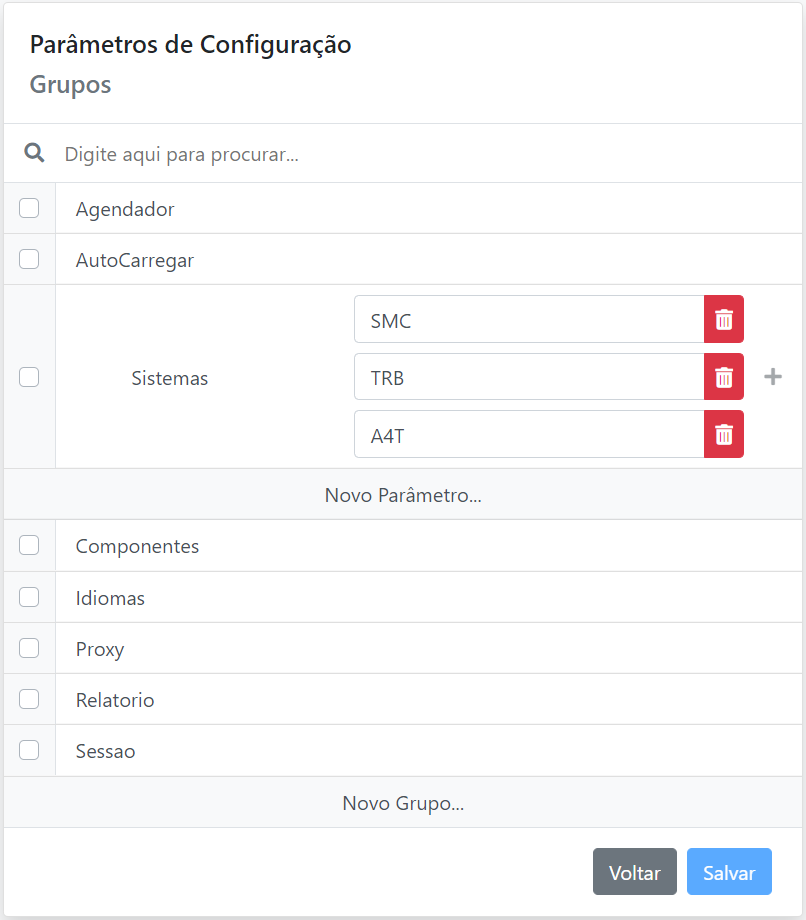Go back with the Voltar button
This screenshot has width=806, height=920.
click(x=634, y=872)
